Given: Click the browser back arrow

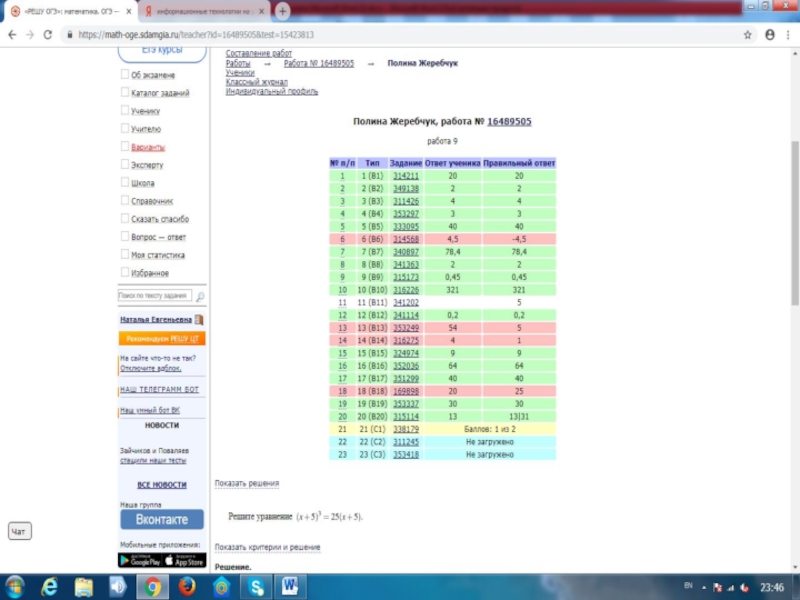Looking at the screenshot, I should tap(12, 35).
